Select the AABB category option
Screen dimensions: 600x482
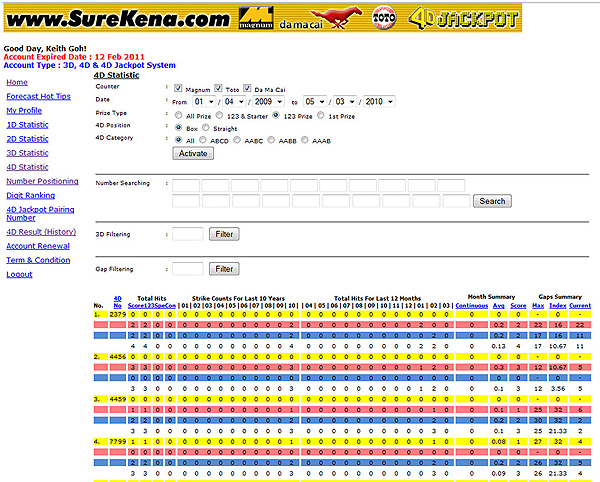(271, 140)
